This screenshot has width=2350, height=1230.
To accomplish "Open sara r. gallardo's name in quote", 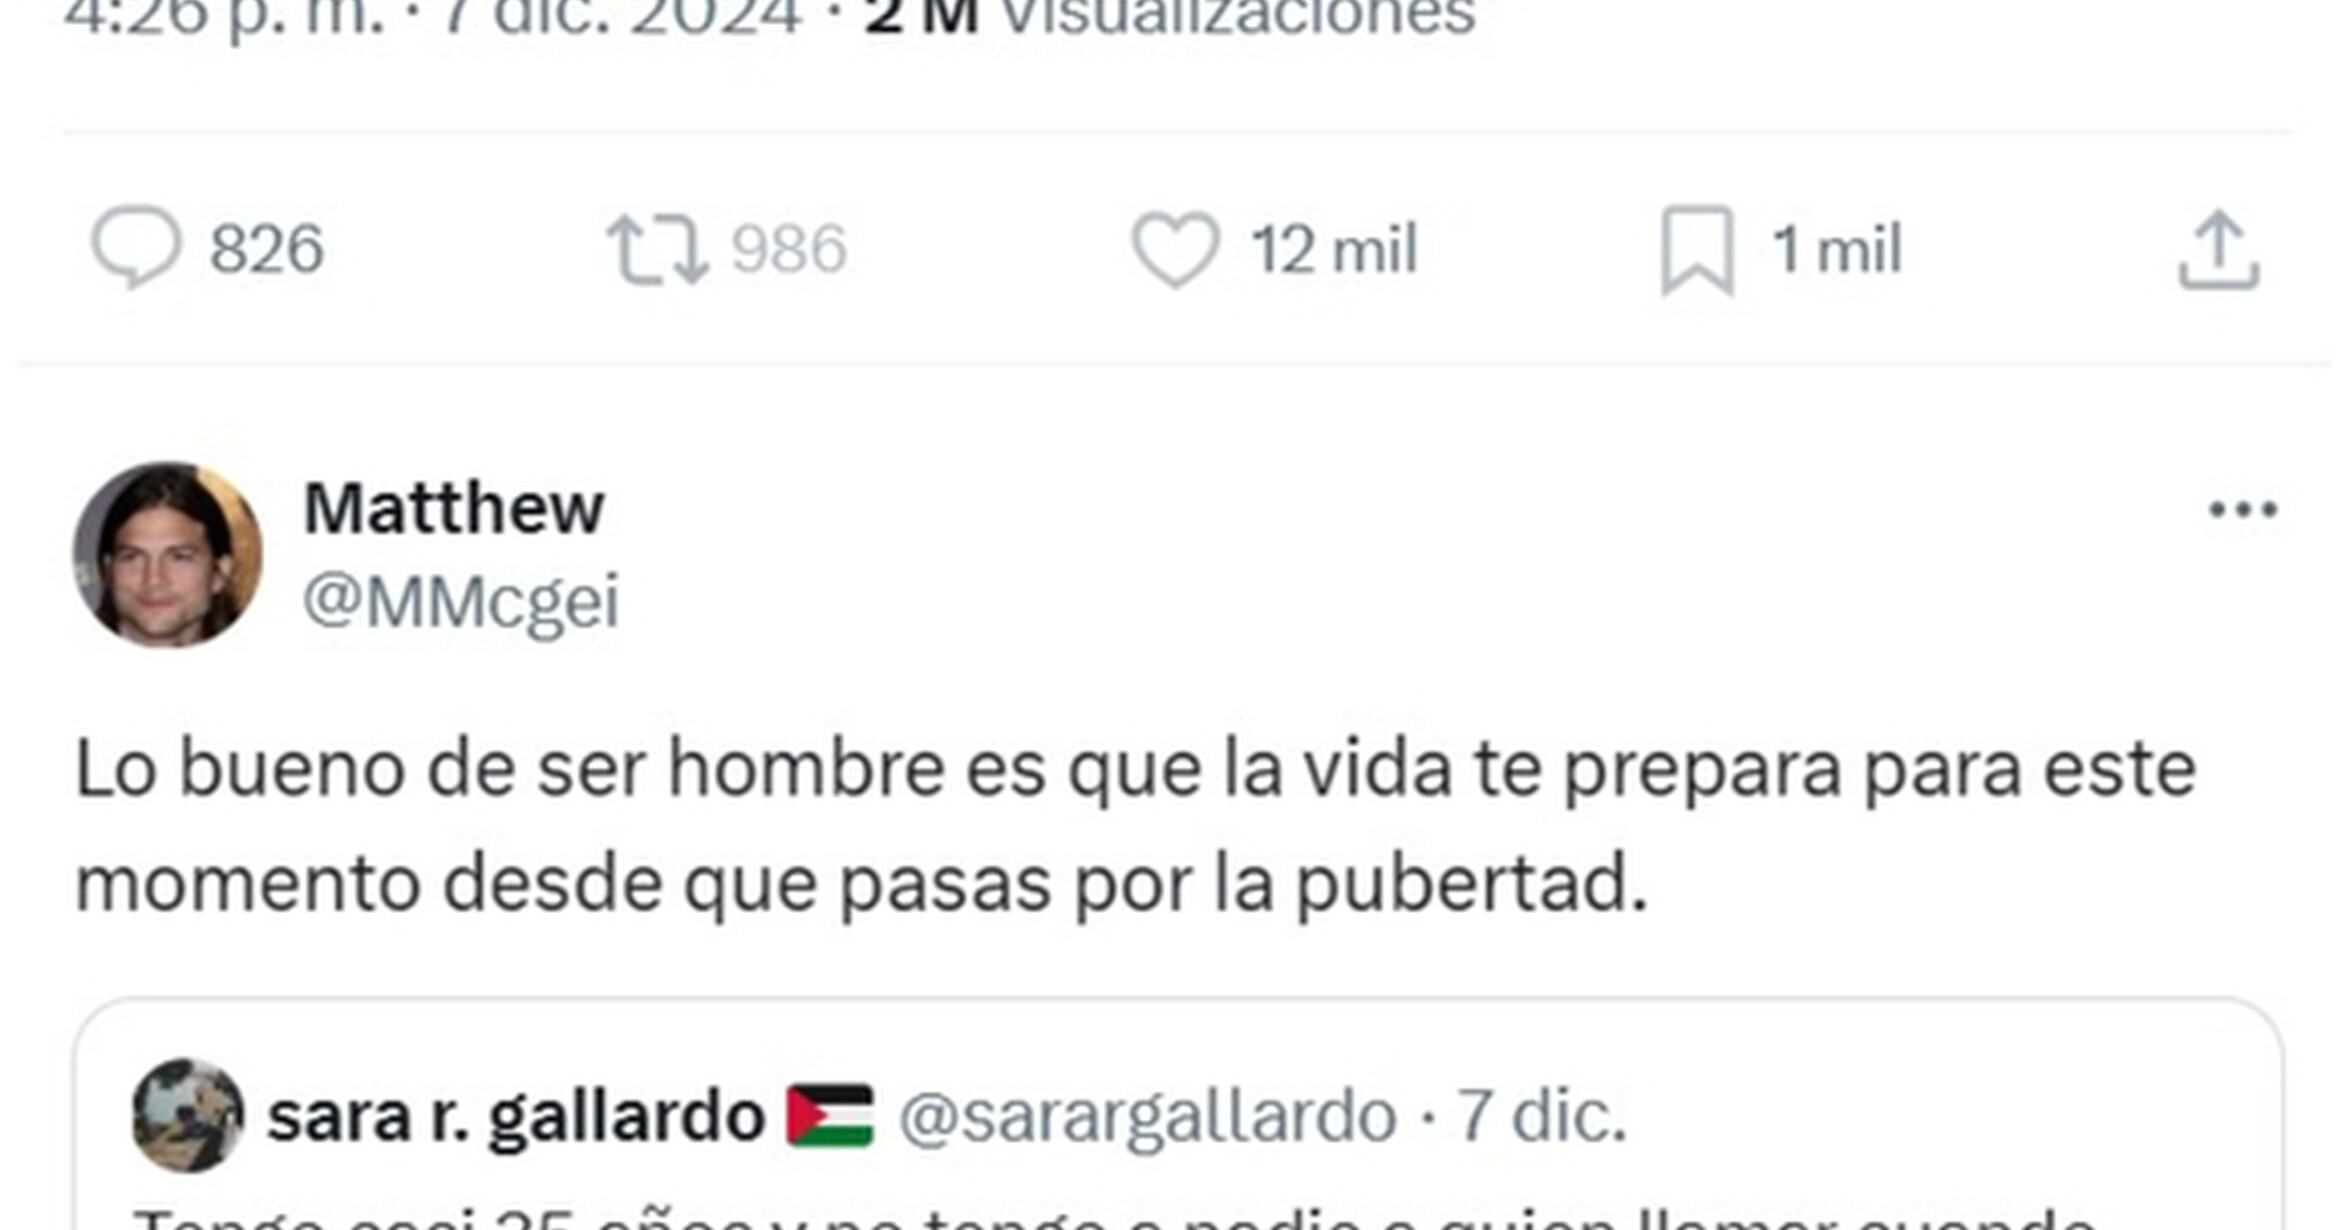I will tap(516, 1116).
